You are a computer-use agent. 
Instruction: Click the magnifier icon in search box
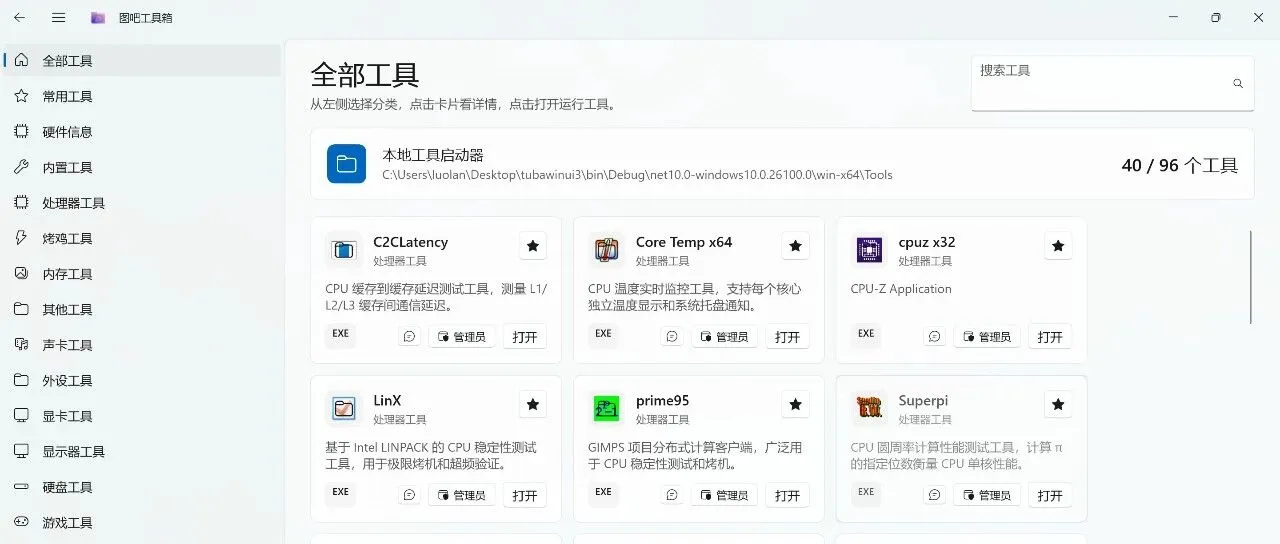click(1238, 84)
